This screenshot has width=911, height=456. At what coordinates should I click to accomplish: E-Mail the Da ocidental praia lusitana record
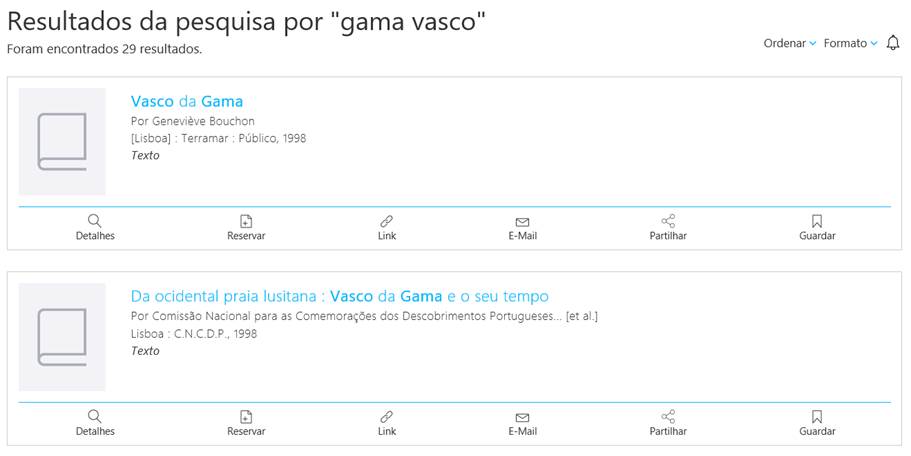(522, 423)
